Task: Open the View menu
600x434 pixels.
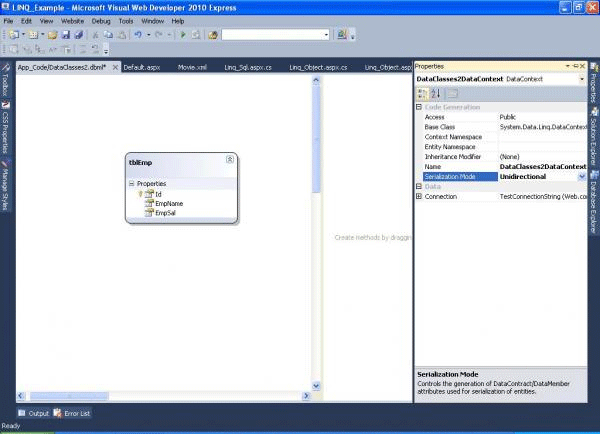Action: pos(46,21)
